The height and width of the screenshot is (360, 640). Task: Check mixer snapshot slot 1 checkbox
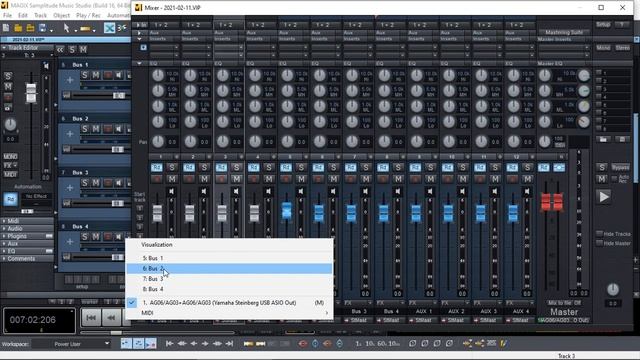pyautogui.click(x=599, y=73)
